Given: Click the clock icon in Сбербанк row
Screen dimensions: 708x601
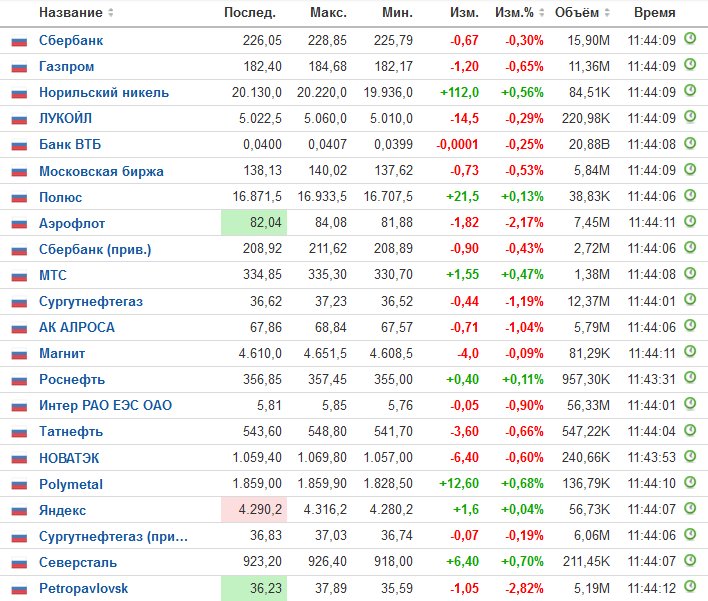Looking at the screenshot, I should 690,38.
